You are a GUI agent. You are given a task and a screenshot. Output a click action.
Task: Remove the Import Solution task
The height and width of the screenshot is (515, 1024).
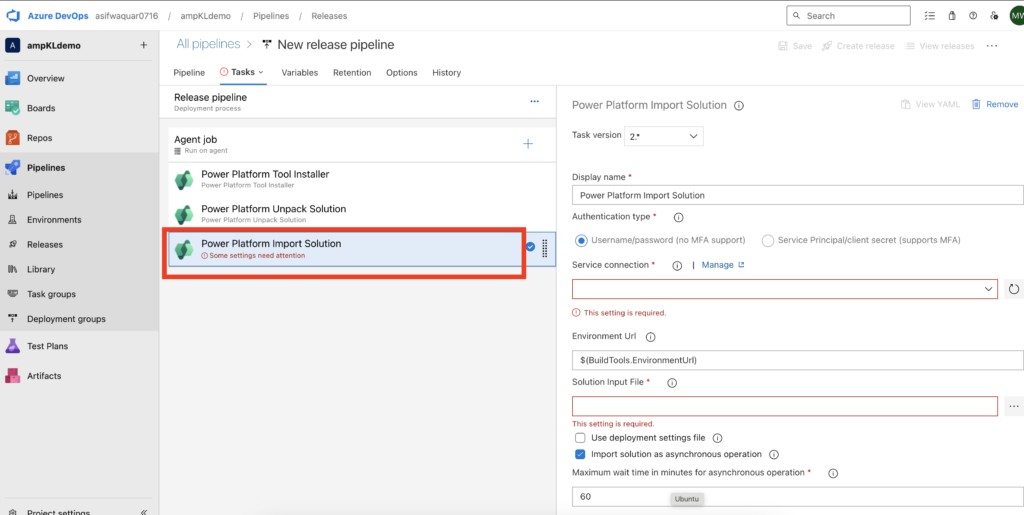point(995,104)
